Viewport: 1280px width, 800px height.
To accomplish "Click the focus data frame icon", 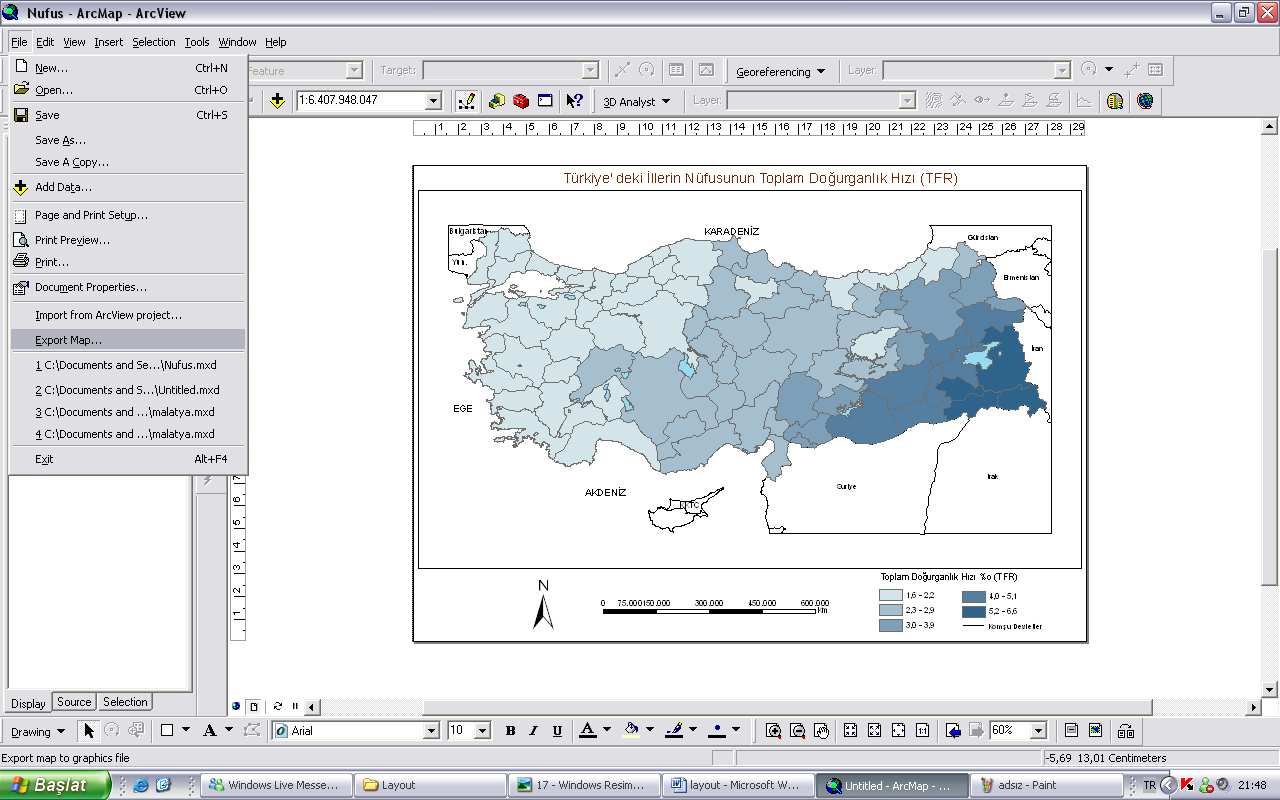I will (1095, 731).
